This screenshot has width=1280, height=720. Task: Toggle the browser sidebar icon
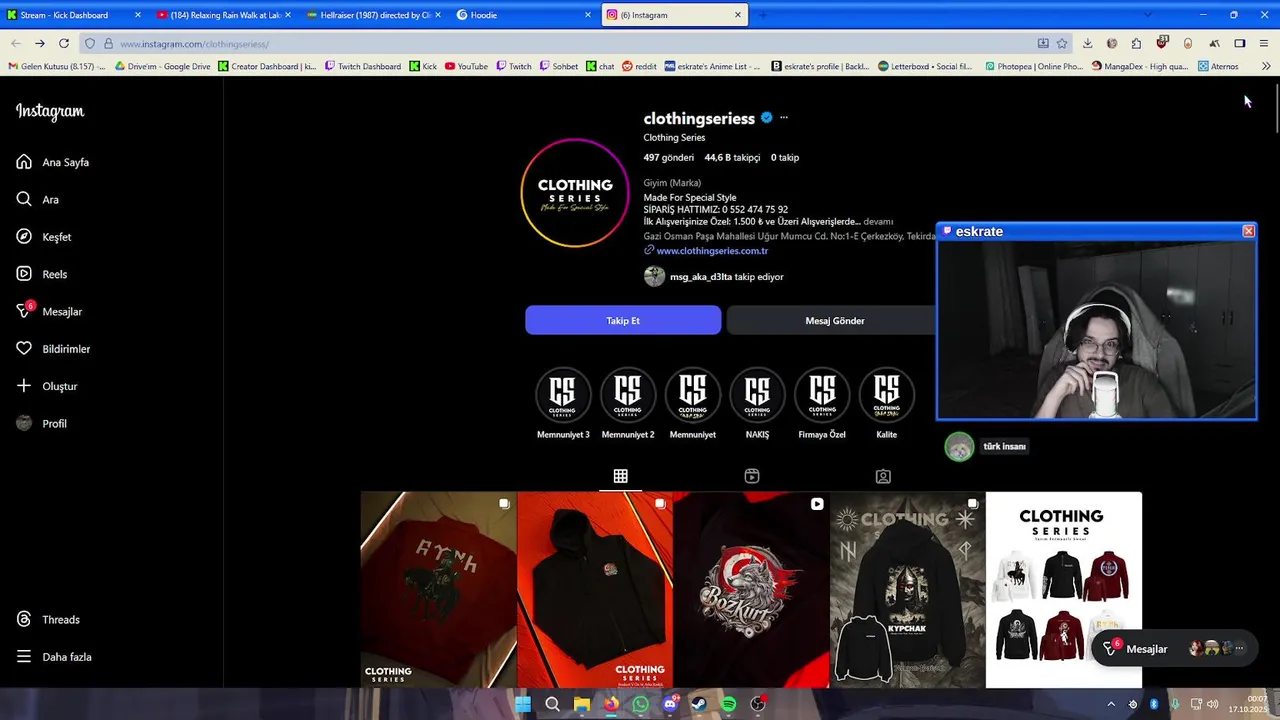pos(1240,44)
